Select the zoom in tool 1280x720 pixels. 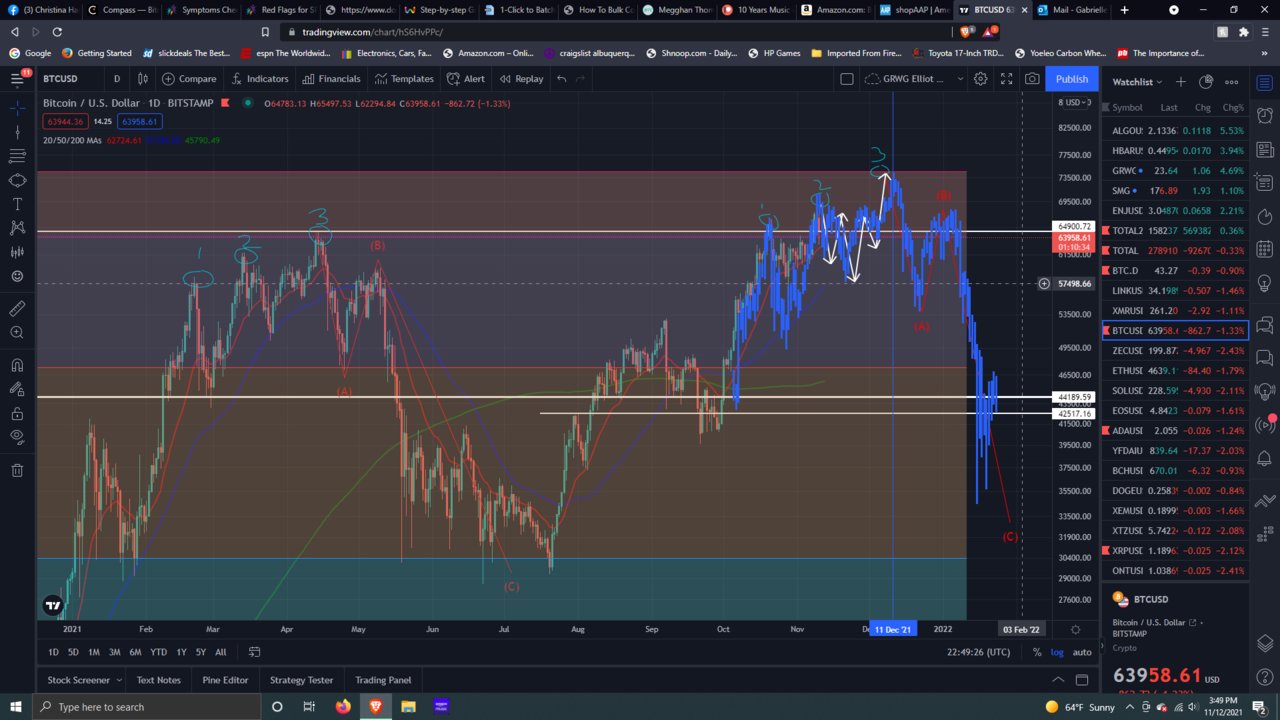(17, 332)
